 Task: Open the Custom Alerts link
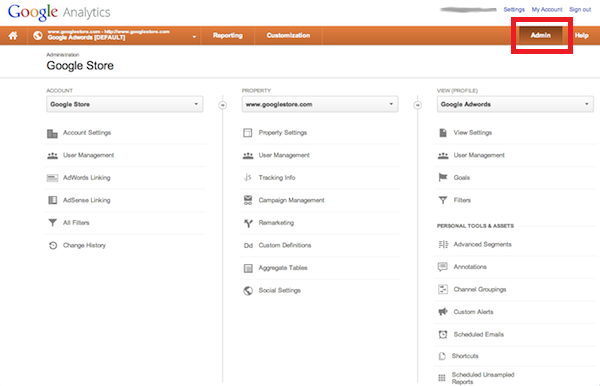[x=473, y=312]
